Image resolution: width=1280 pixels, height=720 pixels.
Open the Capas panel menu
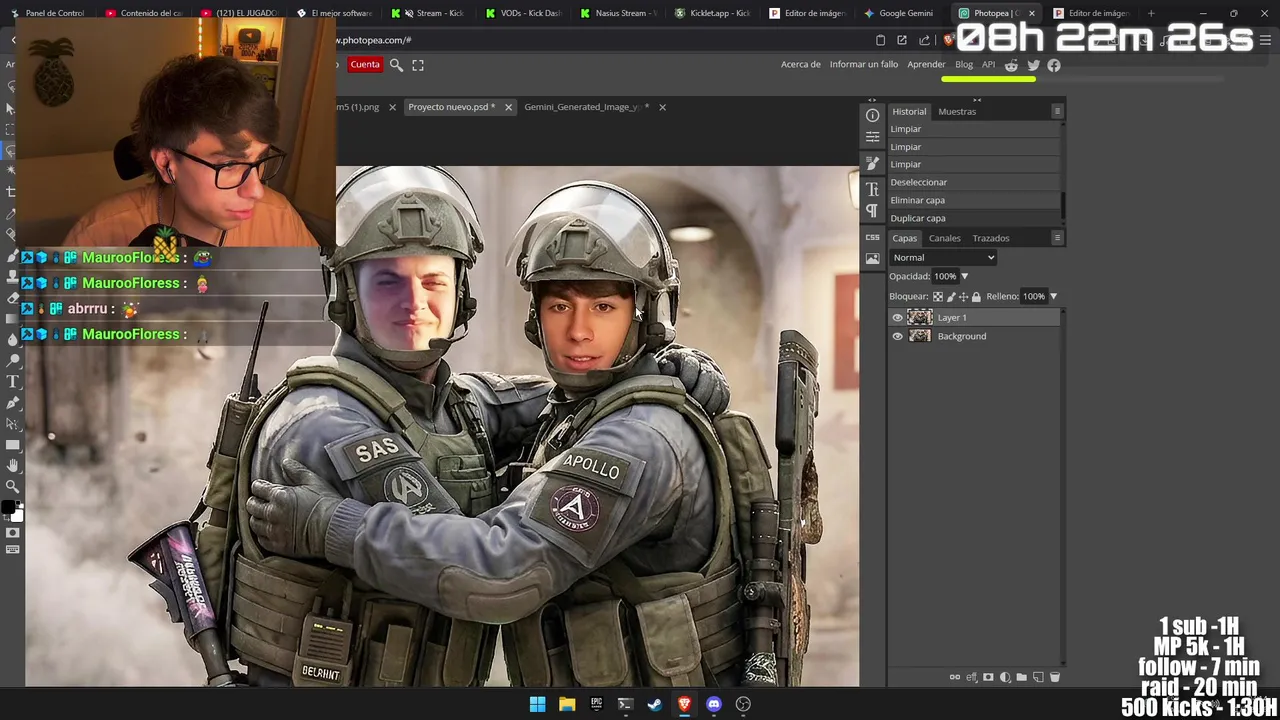(1057, 238)
